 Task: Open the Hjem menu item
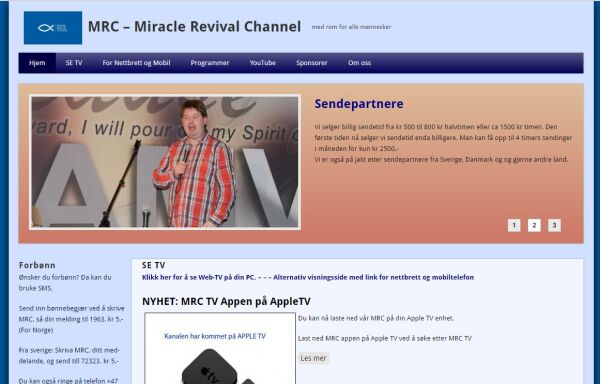click(x=37, y=63)
